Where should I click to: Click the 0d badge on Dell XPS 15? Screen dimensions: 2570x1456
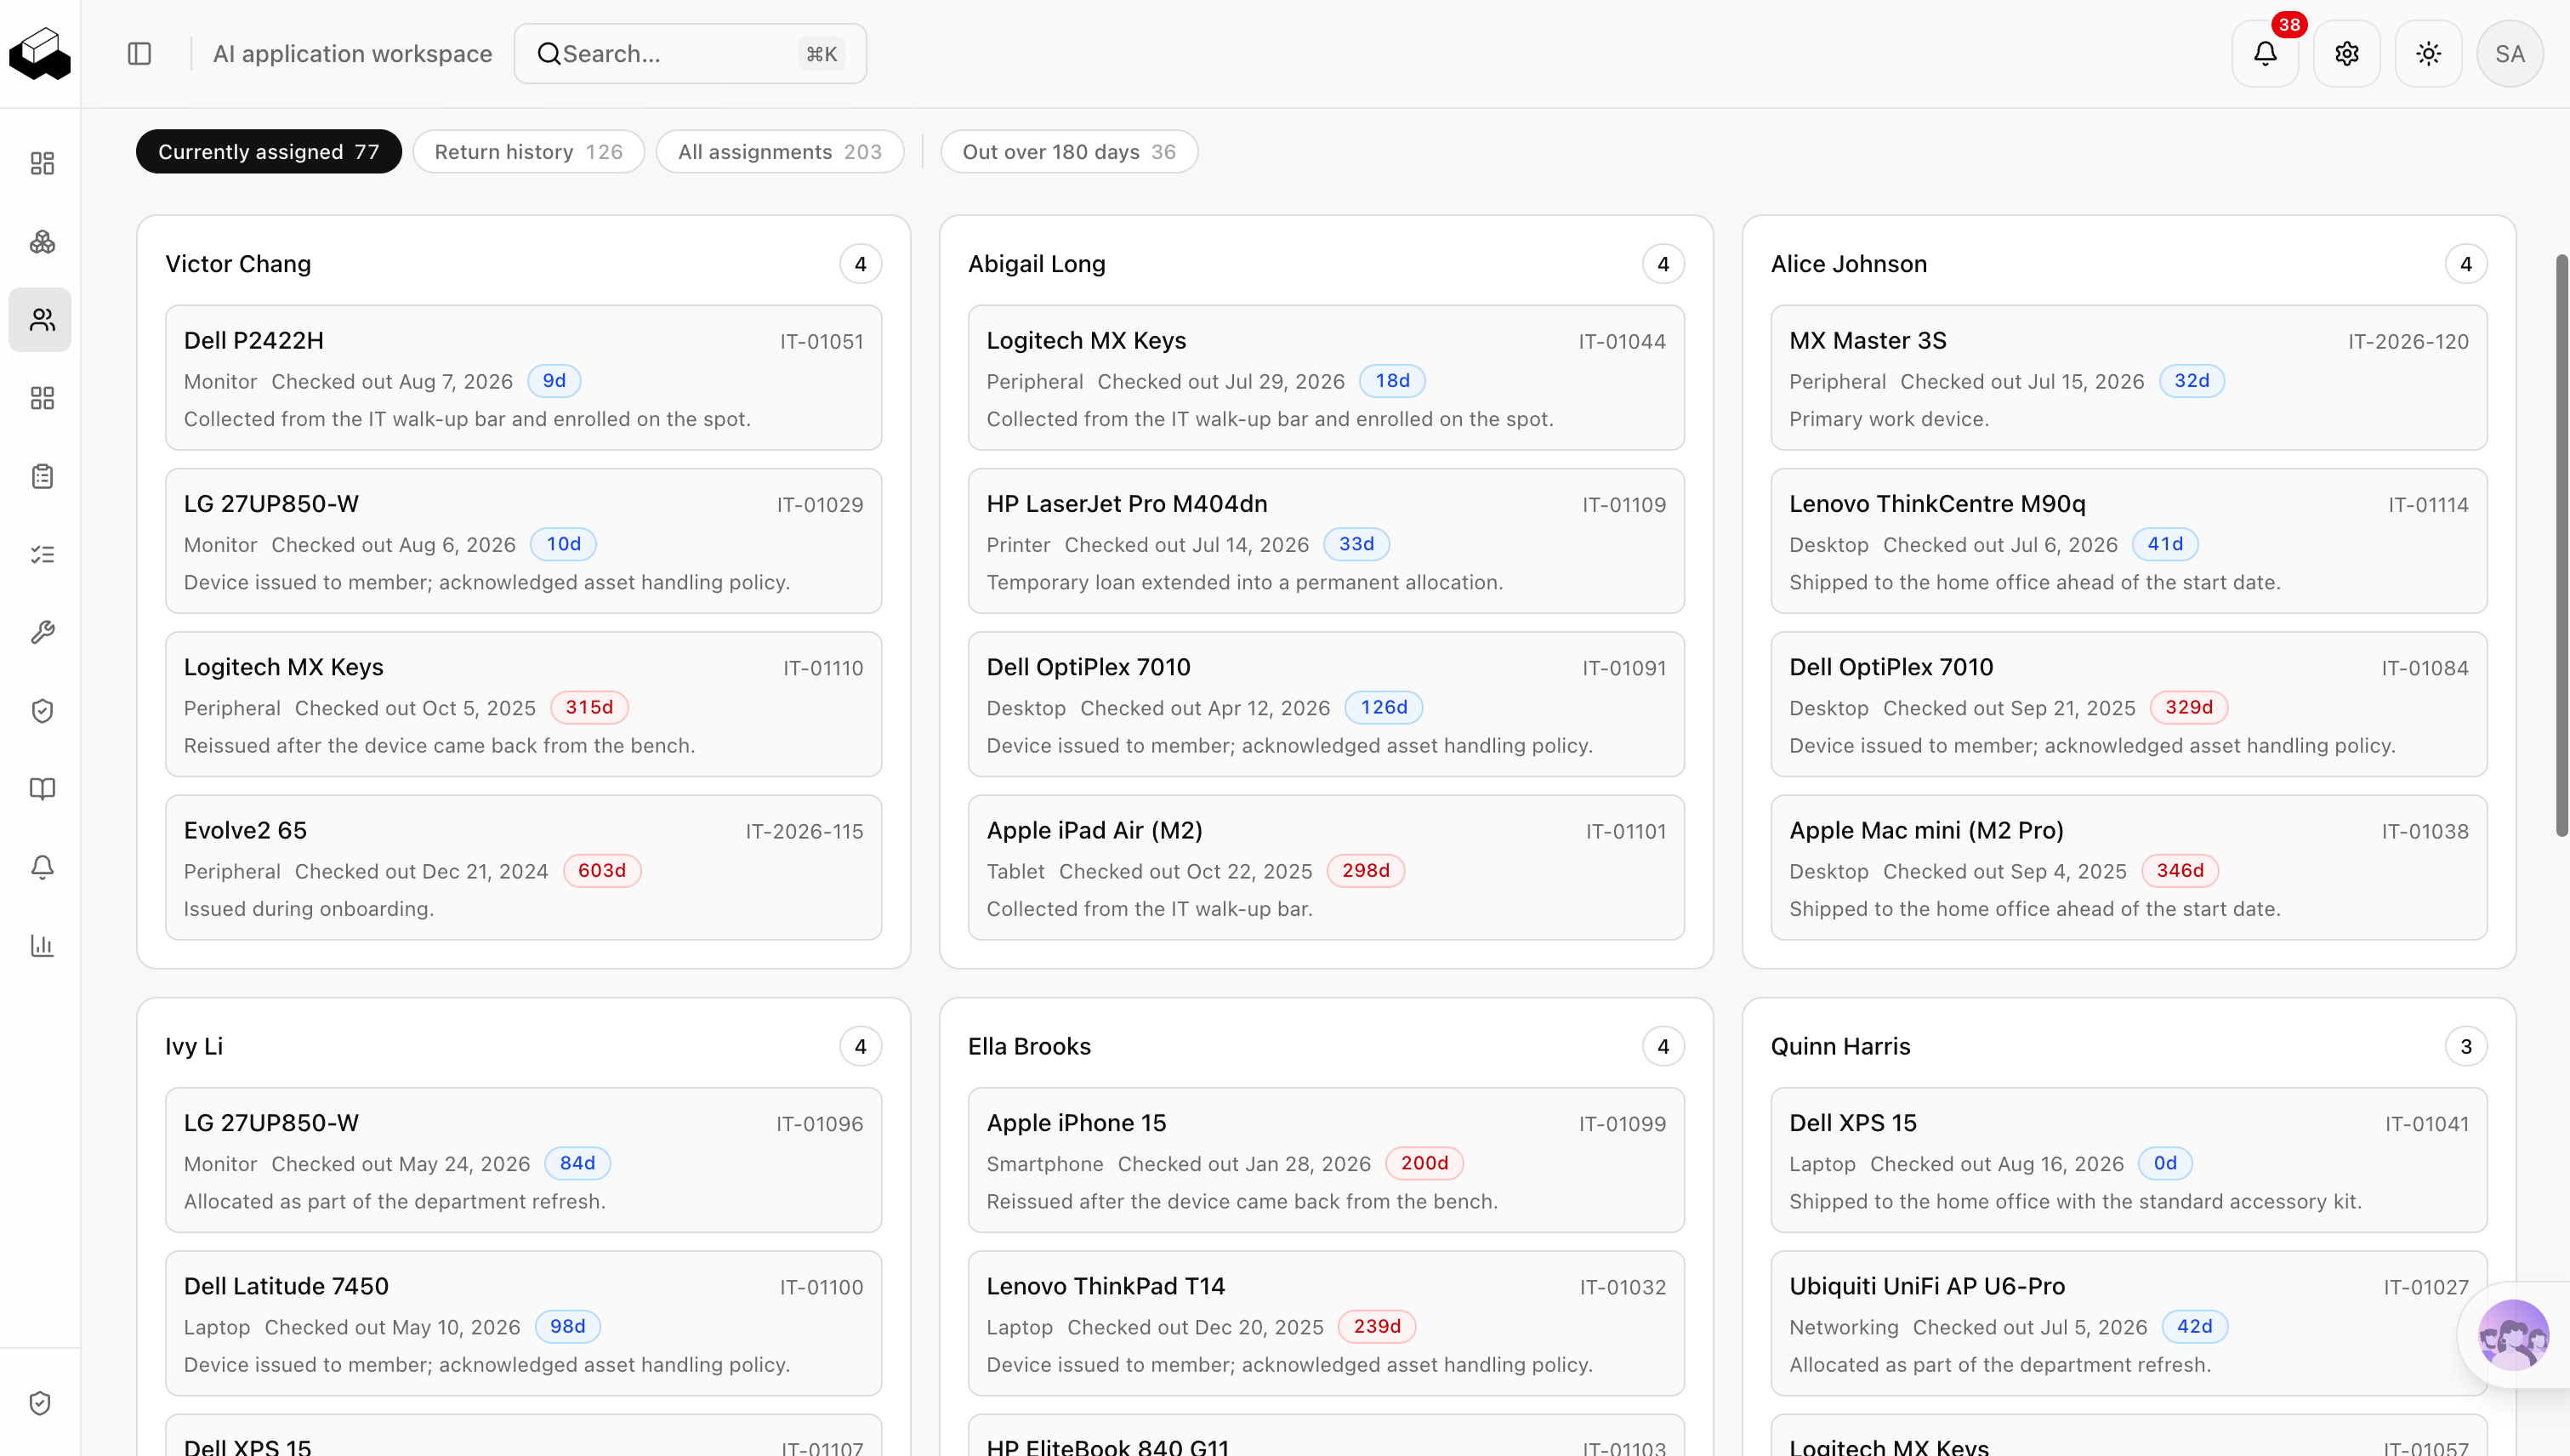[2165, 1164]
